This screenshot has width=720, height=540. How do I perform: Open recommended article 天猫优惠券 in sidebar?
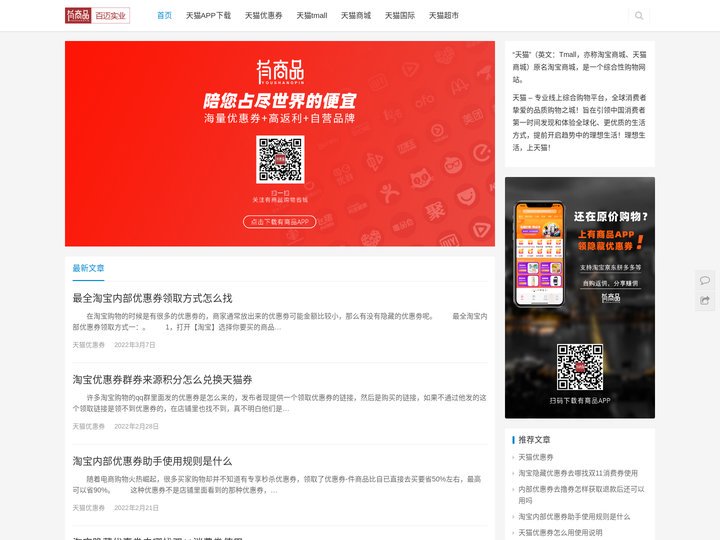(x=535, y=457)
